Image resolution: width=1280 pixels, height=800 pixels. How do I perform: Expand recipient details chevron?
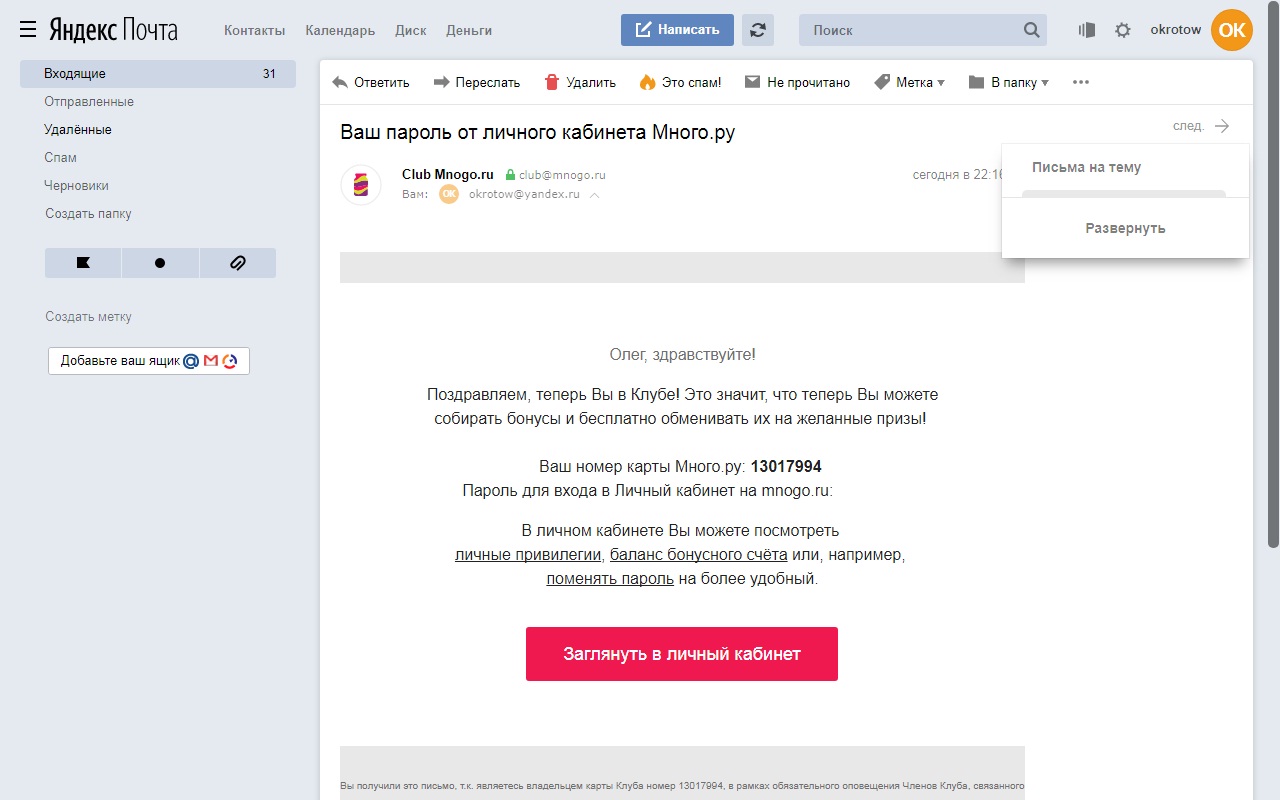pos(595,195)
